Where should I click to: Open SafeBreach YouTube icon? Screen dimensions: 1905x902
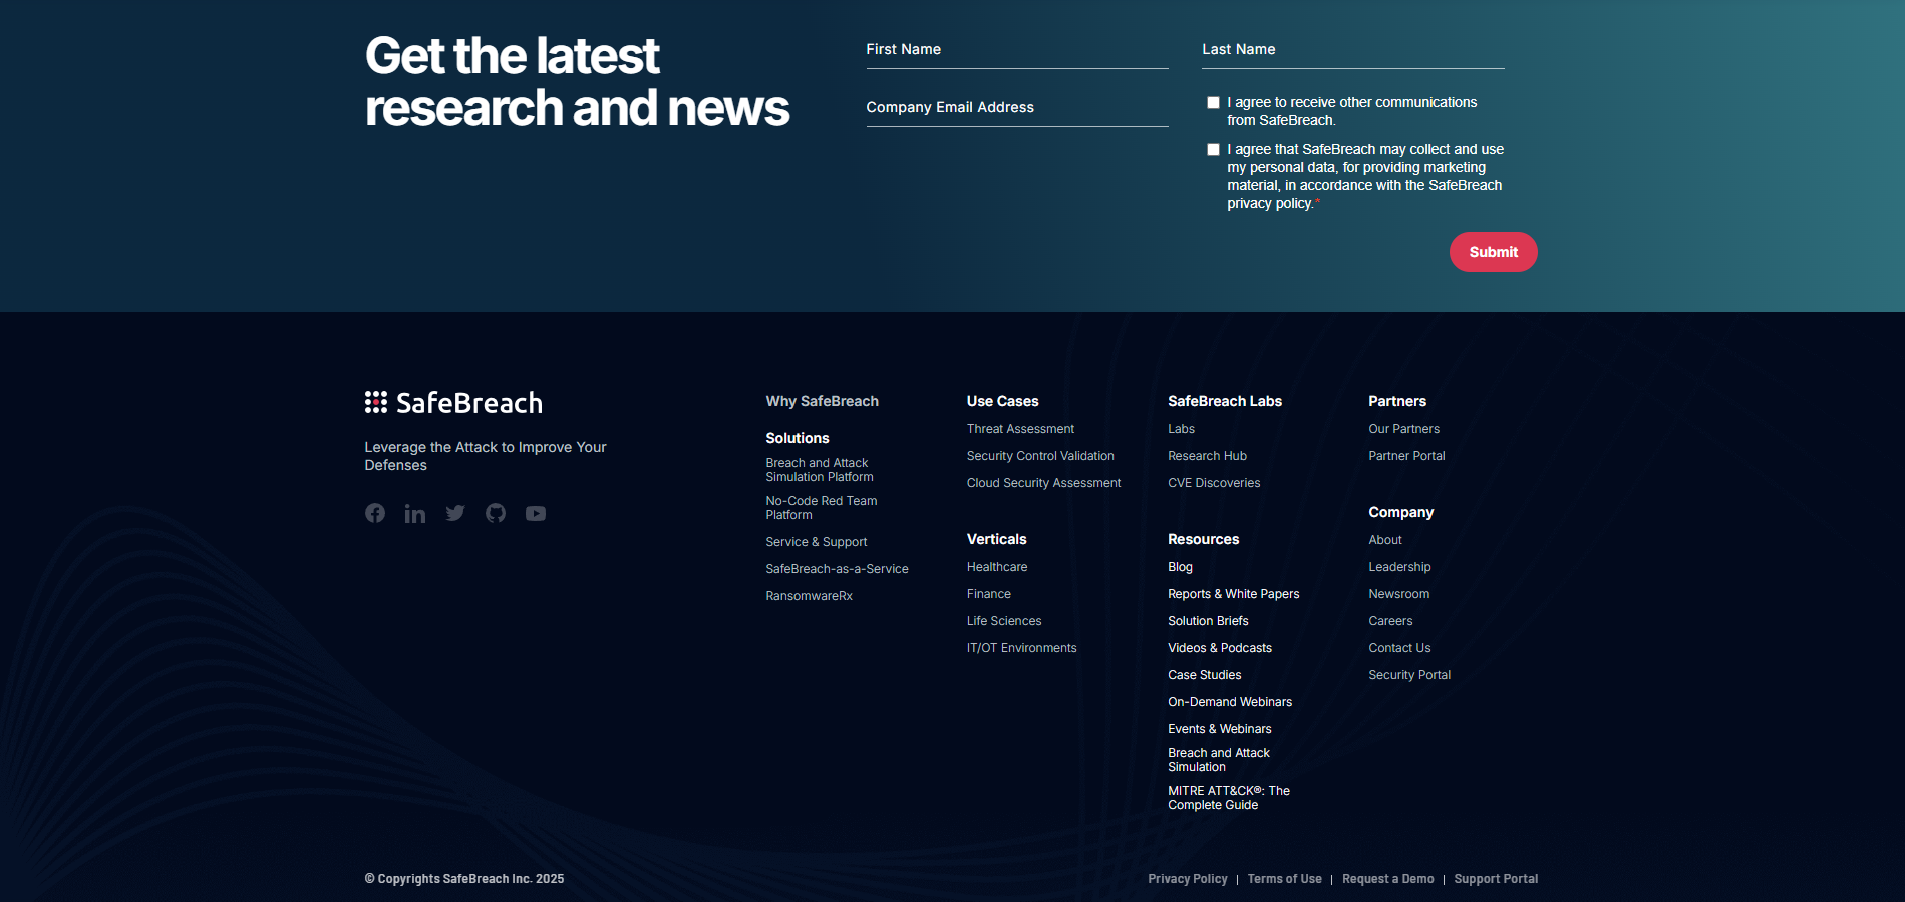[536, 513]
